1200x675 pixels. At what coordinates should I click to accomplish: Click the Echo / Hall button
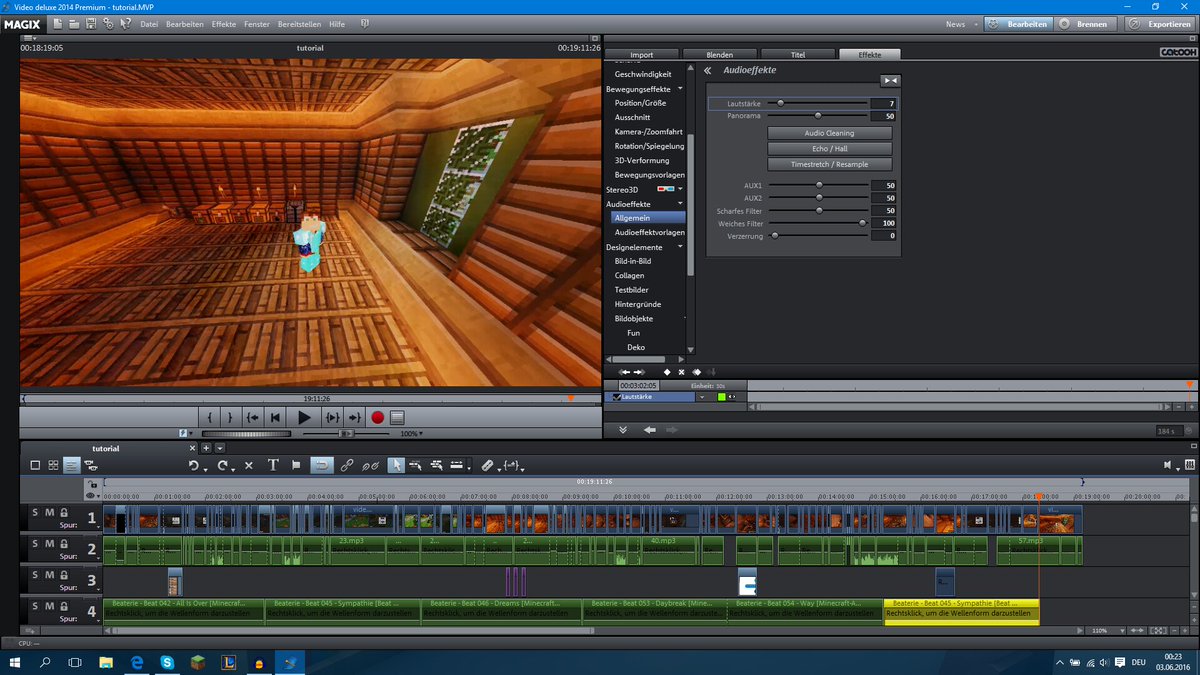point(829,148)
